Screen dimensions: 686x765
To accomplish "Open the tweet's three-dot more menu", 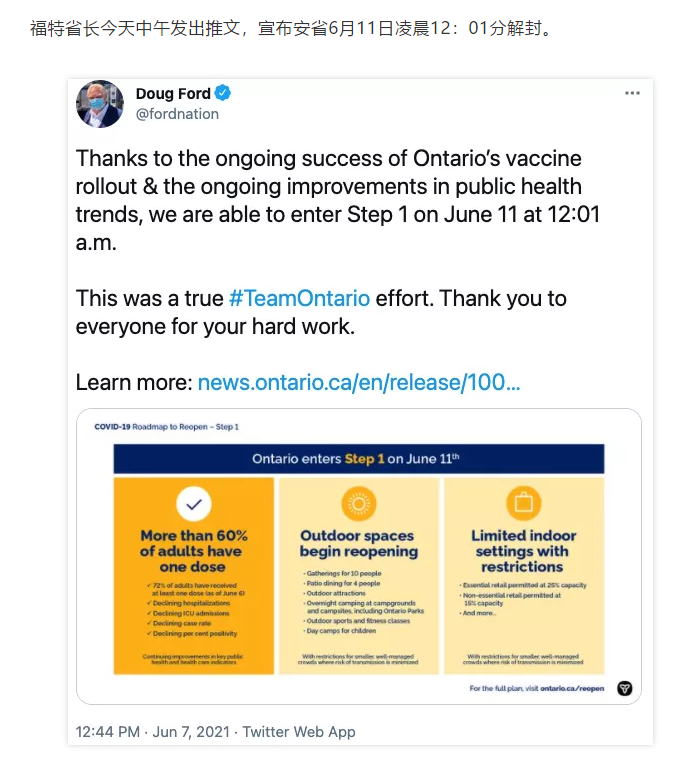I will [x=632, y=93].
